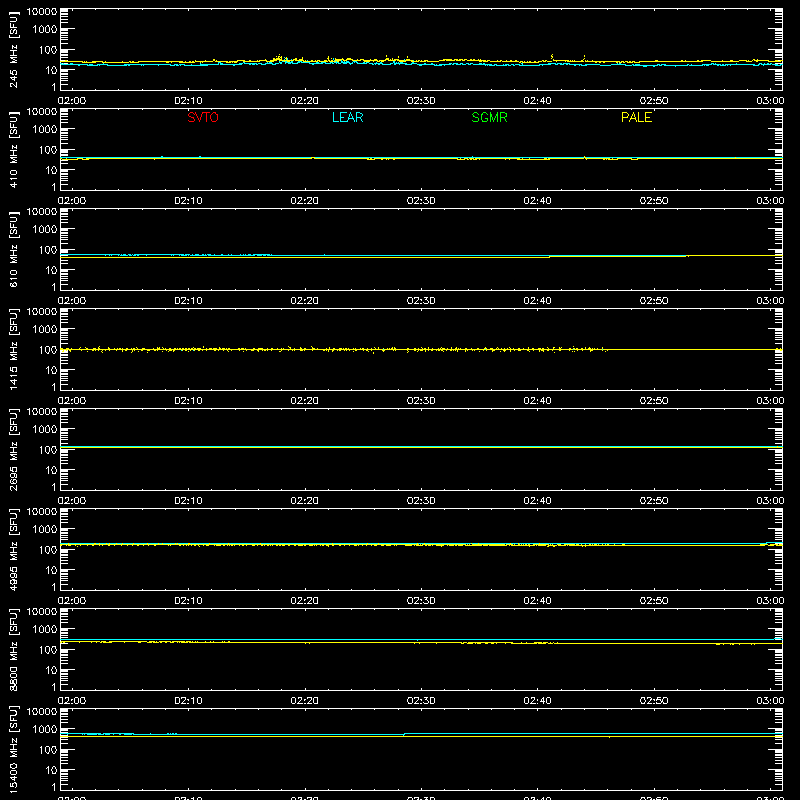Select the 1415 MHz [SFU] axis label
800x800 pixels.
click(x=13, y=349)
